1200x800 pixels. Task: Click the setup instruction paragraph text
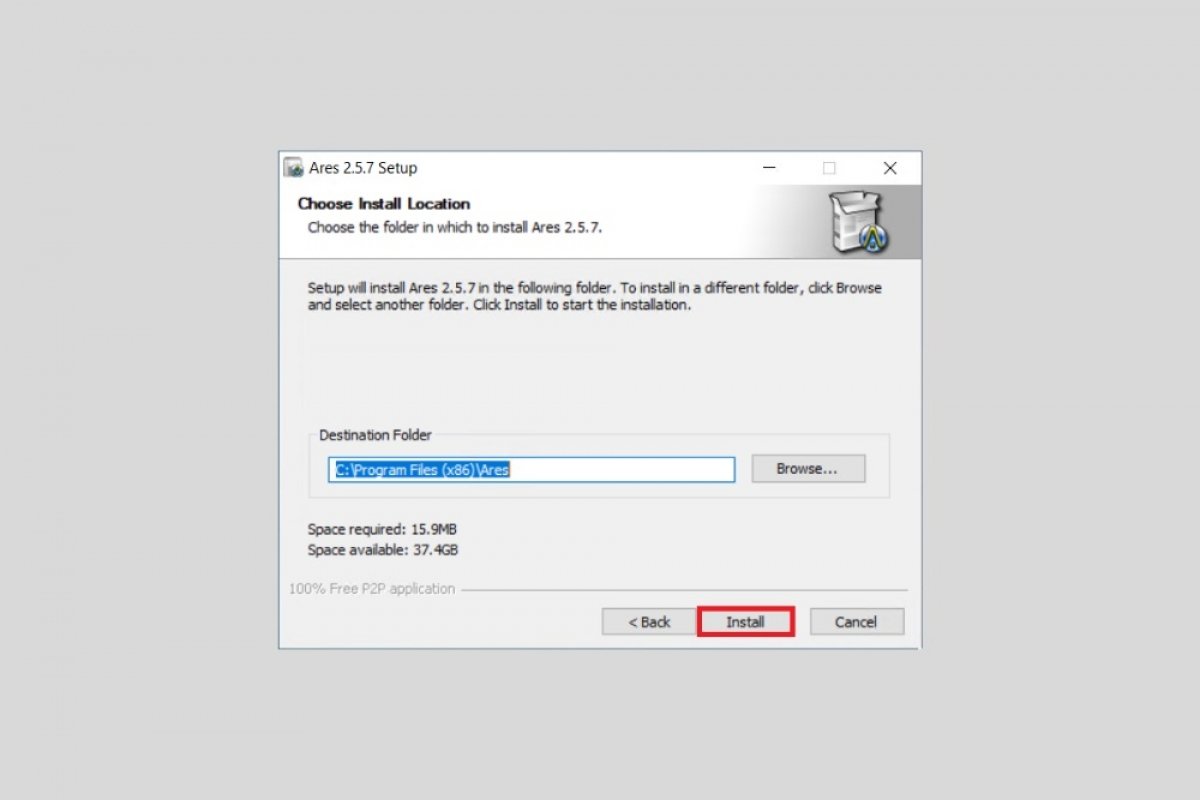click(595, 296)
